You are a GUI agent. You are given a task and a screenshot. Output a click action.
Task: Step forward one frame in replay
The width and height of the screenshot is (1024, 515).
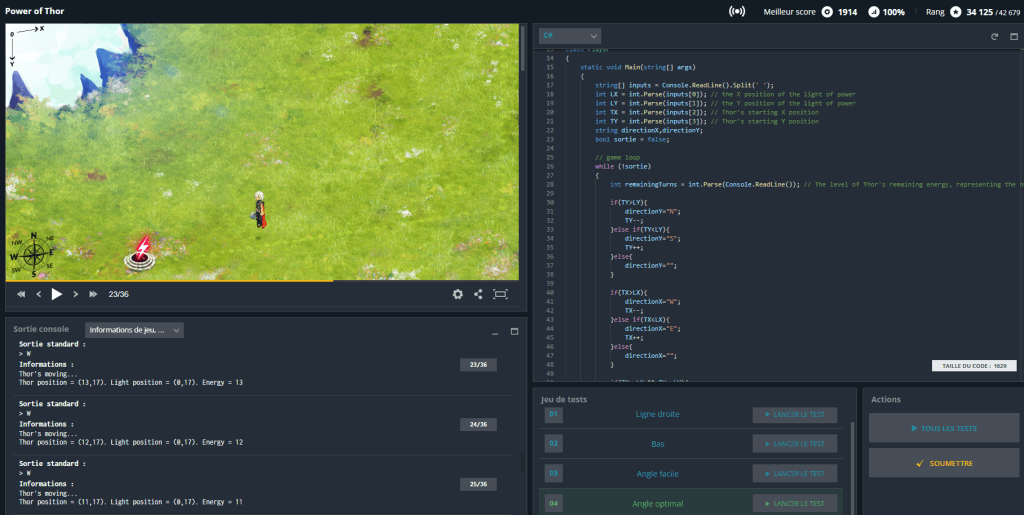click(75, 294)
